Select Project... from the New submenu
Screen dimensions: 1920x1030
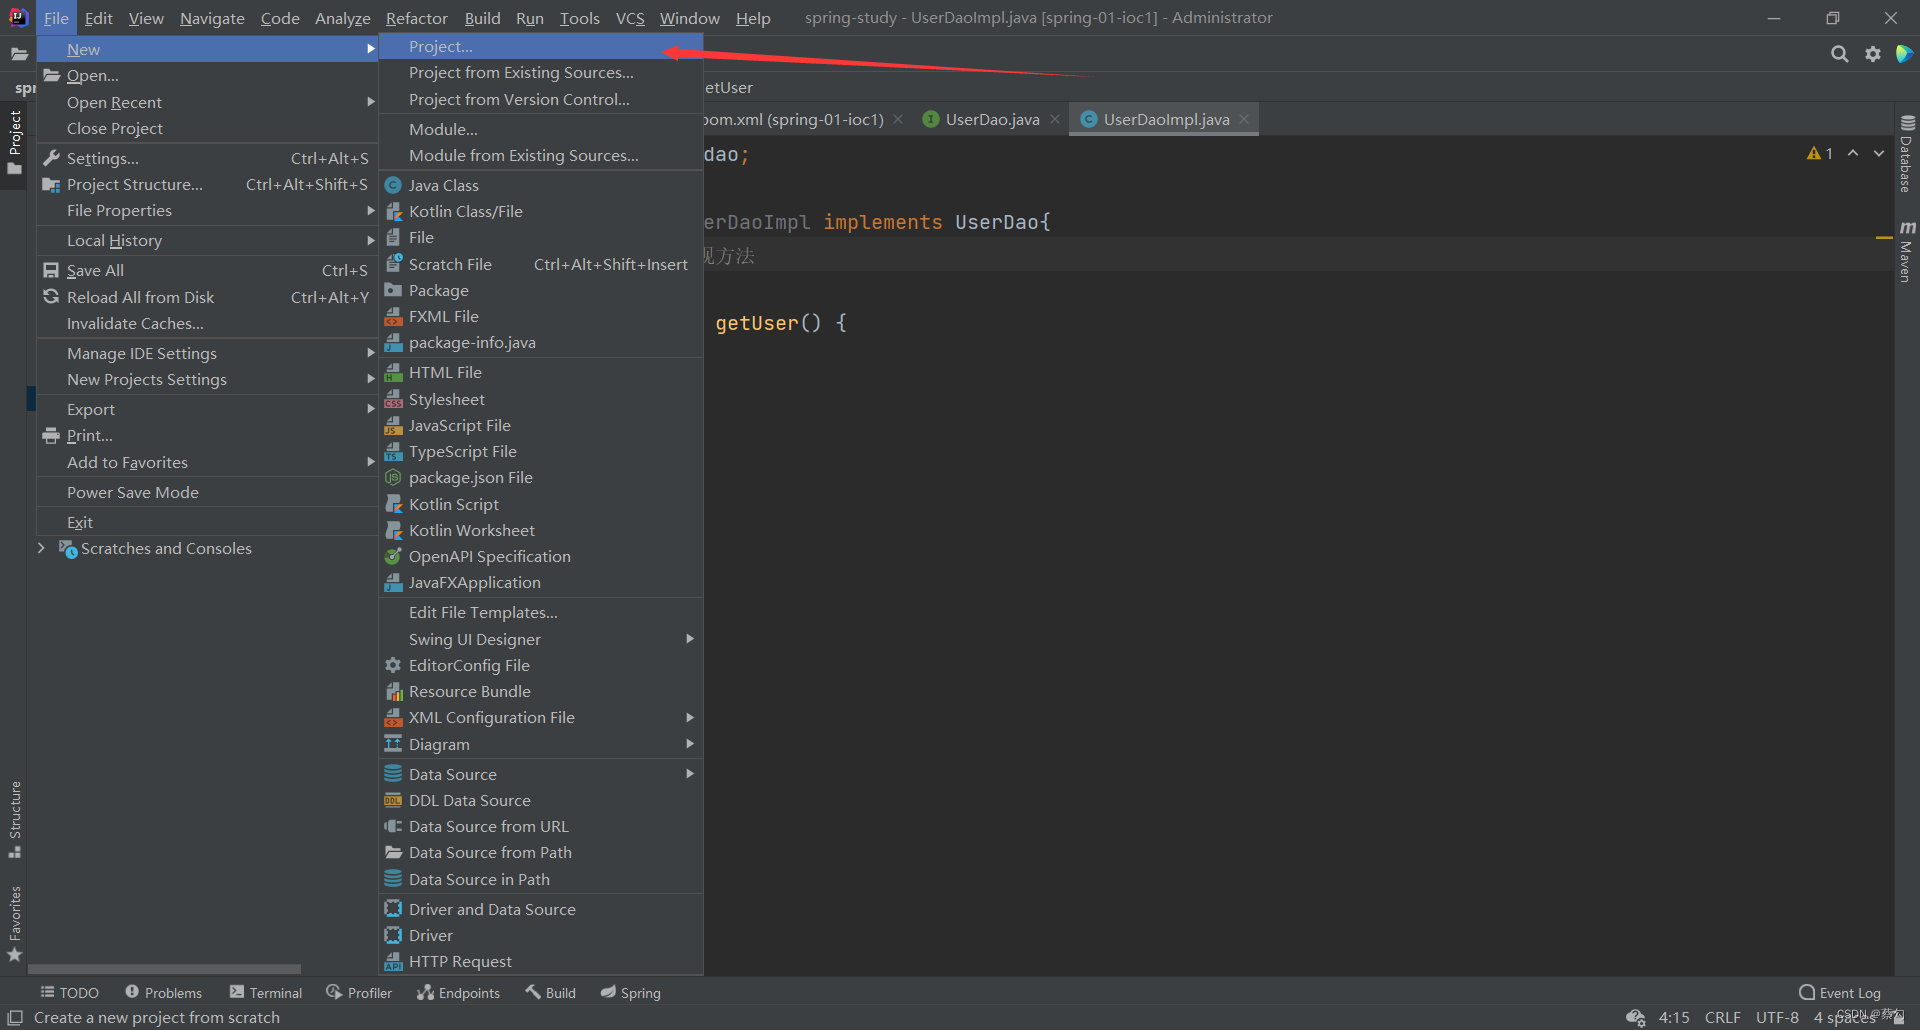point(541,46)
